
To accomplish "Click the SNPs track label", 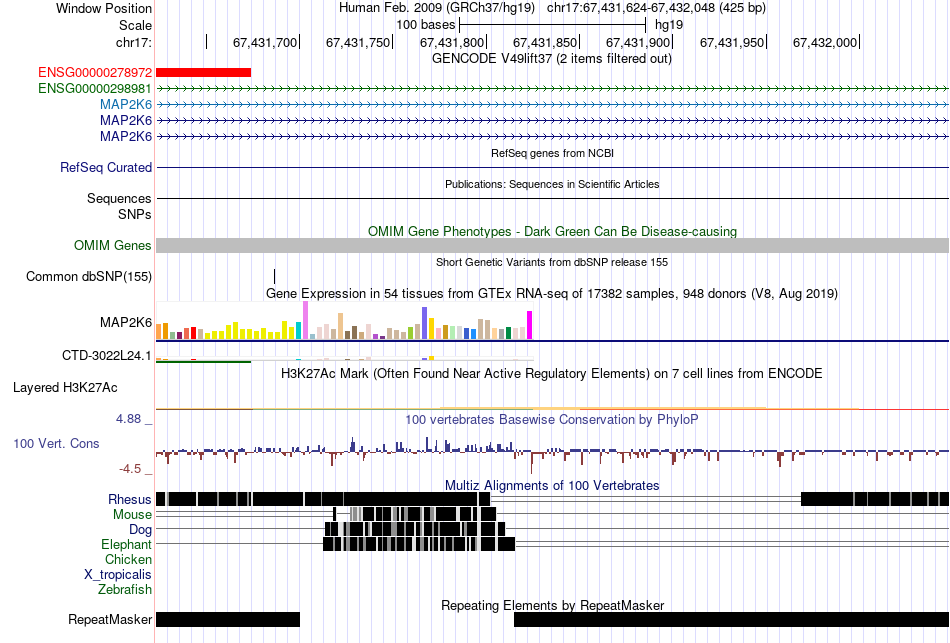I will (x=135, y=215).
